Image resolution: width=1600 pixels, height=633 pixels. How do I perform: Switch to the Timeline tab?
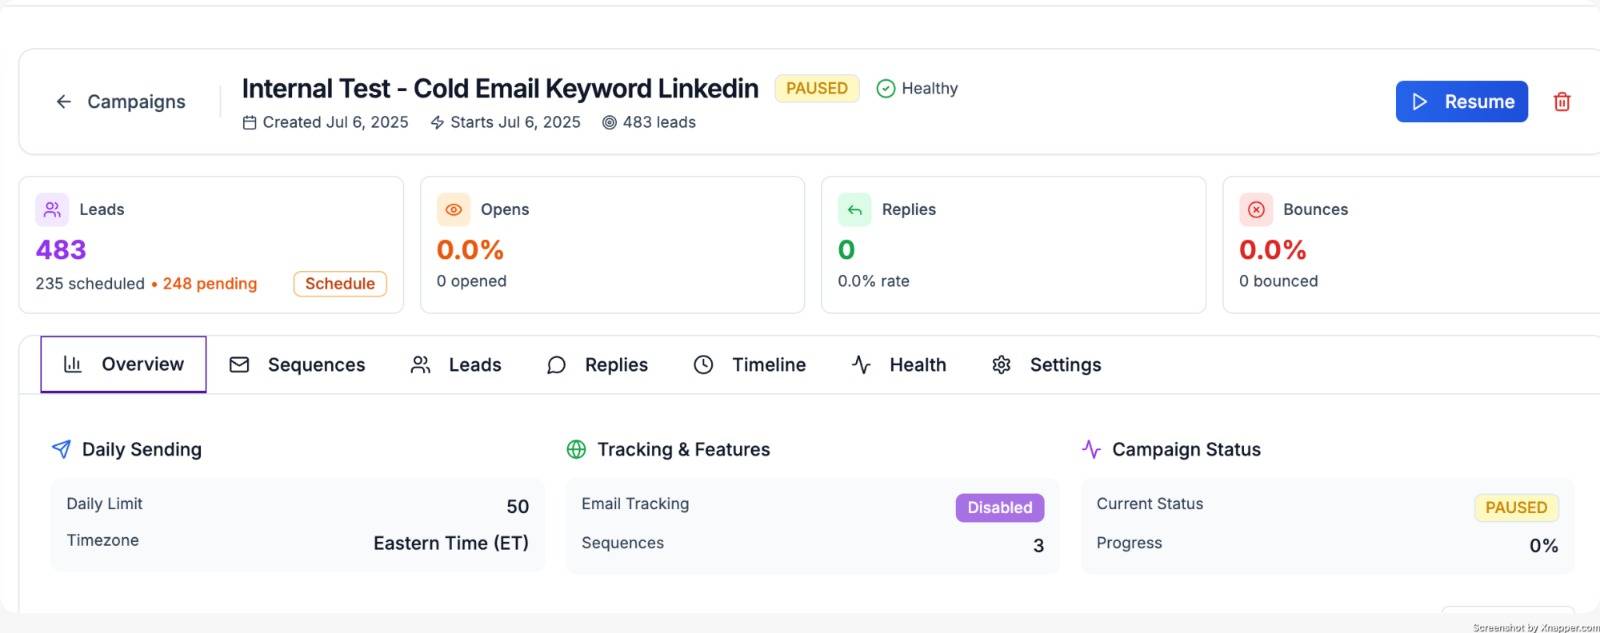(x=749, y=365)
